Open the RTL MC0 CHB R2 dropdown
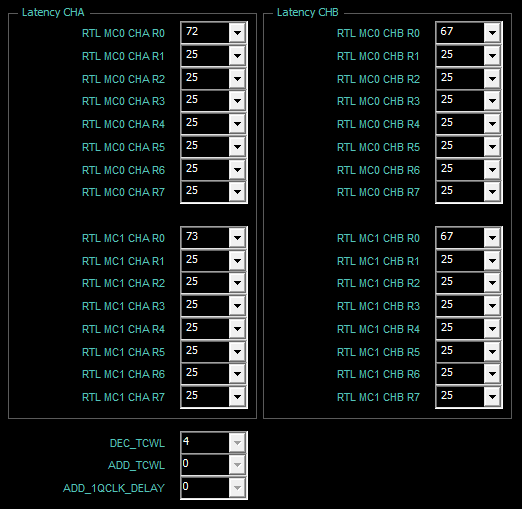This screenshot has width=522, height=509. pos(492,79)
